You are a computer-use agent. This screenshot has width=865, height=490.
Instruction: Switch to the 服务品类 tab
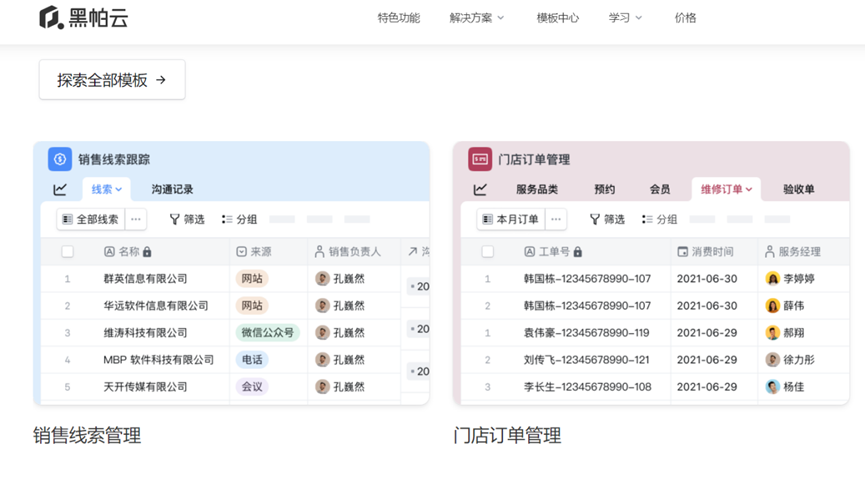tap(537, 189)
